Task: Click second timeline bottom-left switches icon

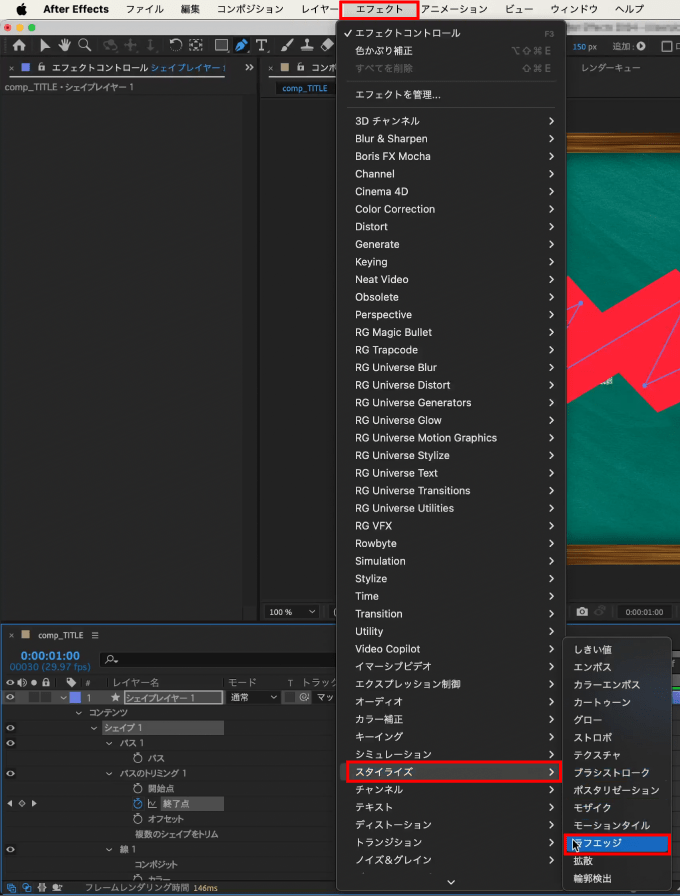Action: click(27, 888)
